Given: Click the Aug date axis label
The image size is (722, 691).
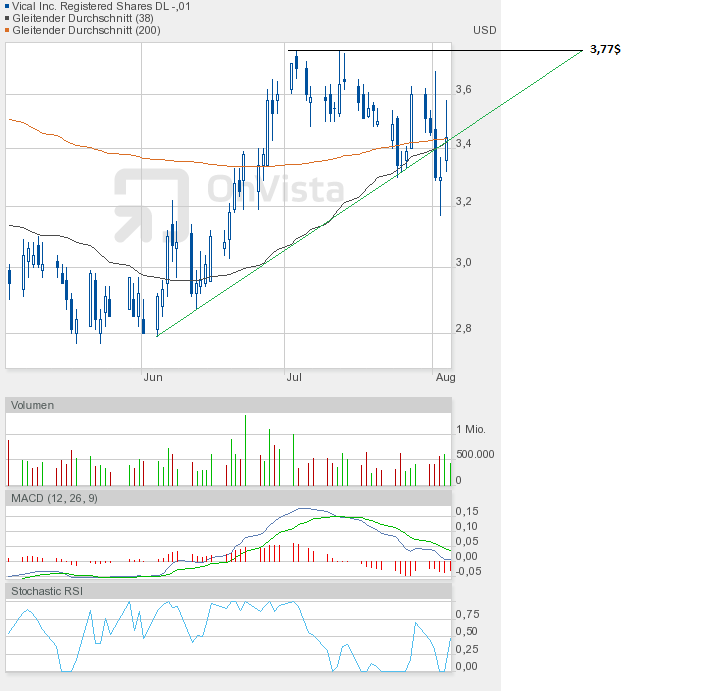Looking at the screenshot, I should coord(446,377).
